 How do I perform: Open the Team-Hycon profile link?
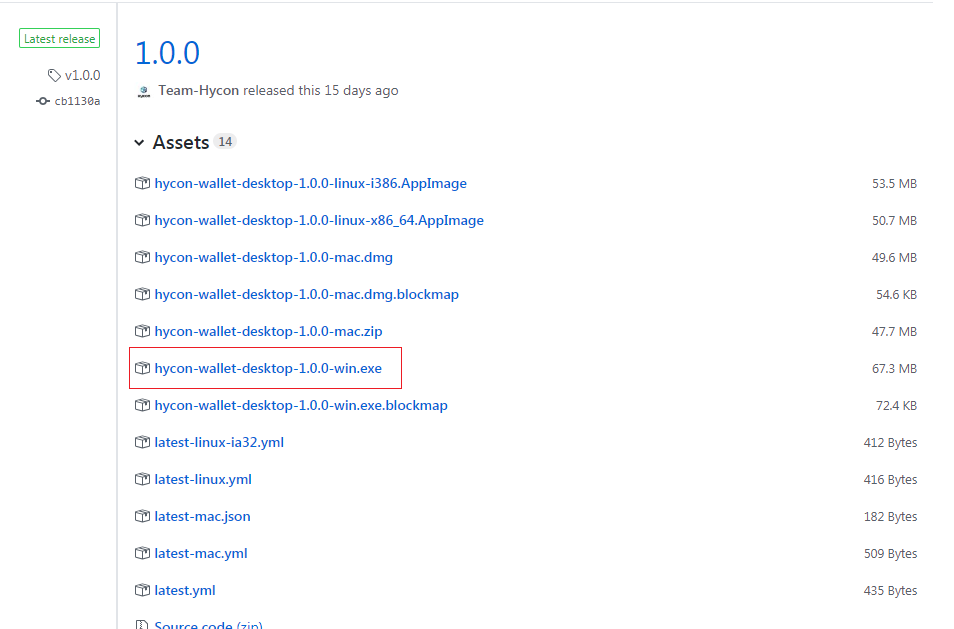tap(198, 91)
